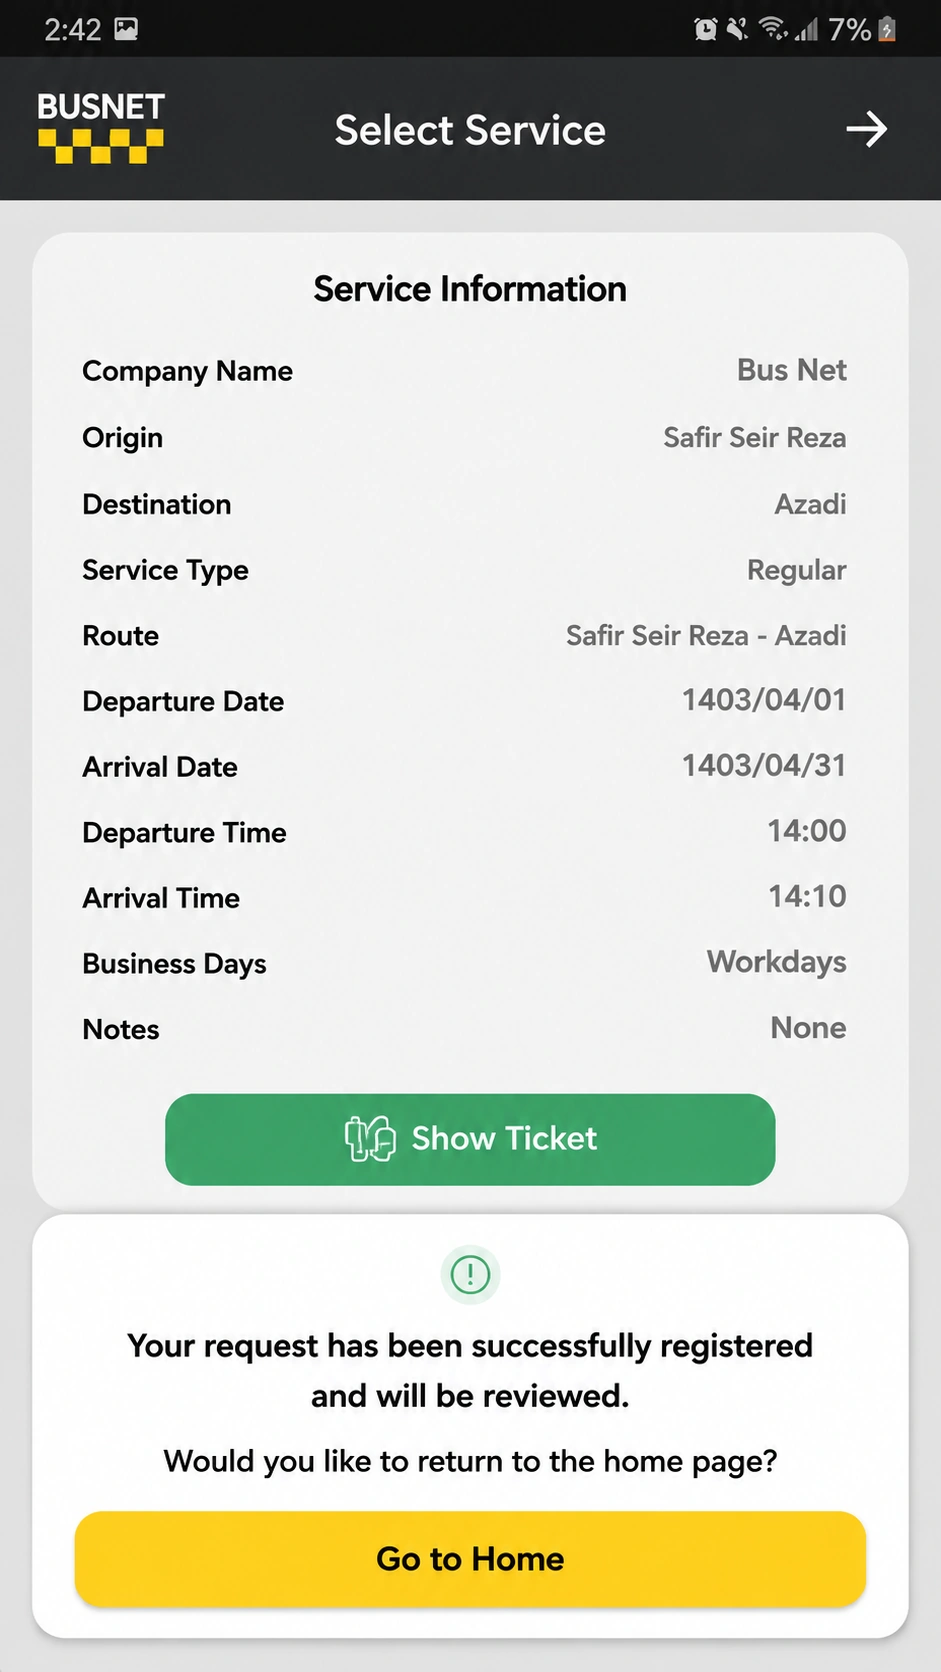This screenshot has height=1672, width=941.
Task: Select the Select Service title
Action: point(470,130)
